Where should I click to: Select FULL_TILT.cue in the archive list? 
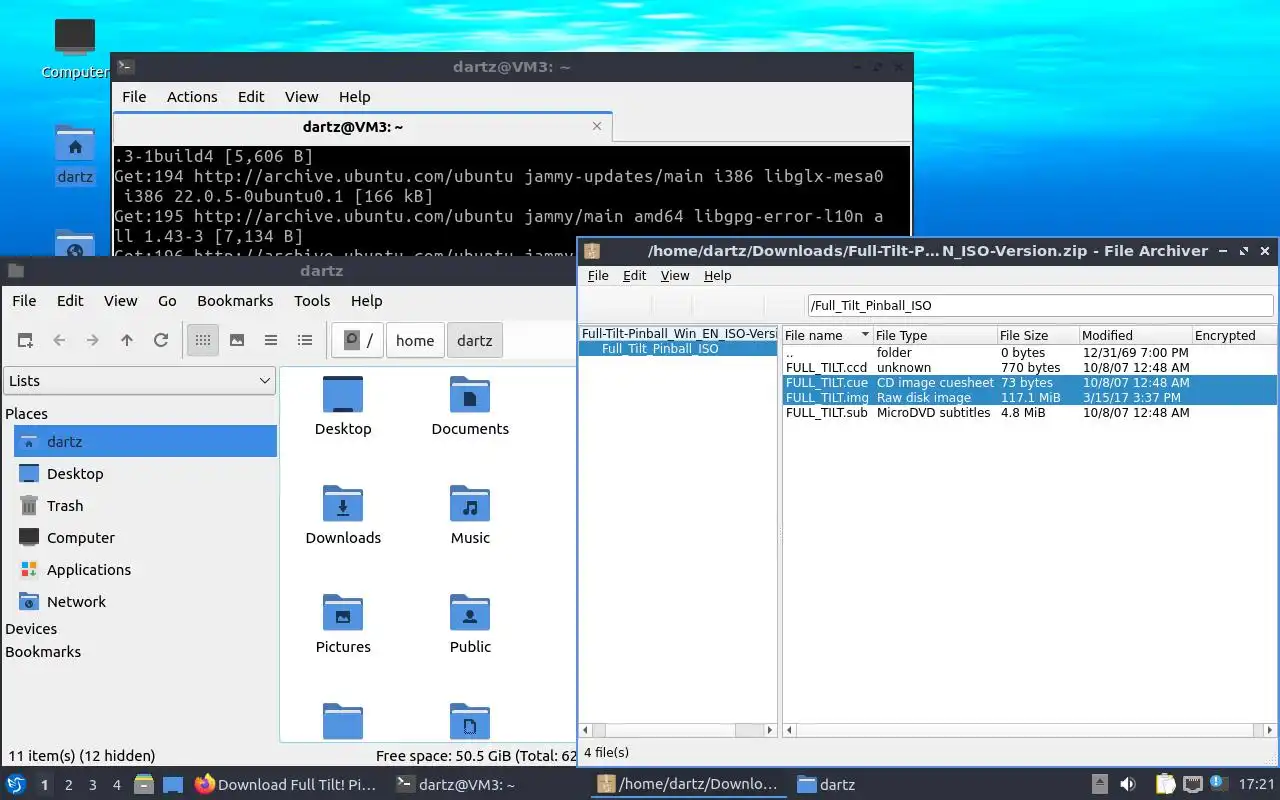[1030, 382]
